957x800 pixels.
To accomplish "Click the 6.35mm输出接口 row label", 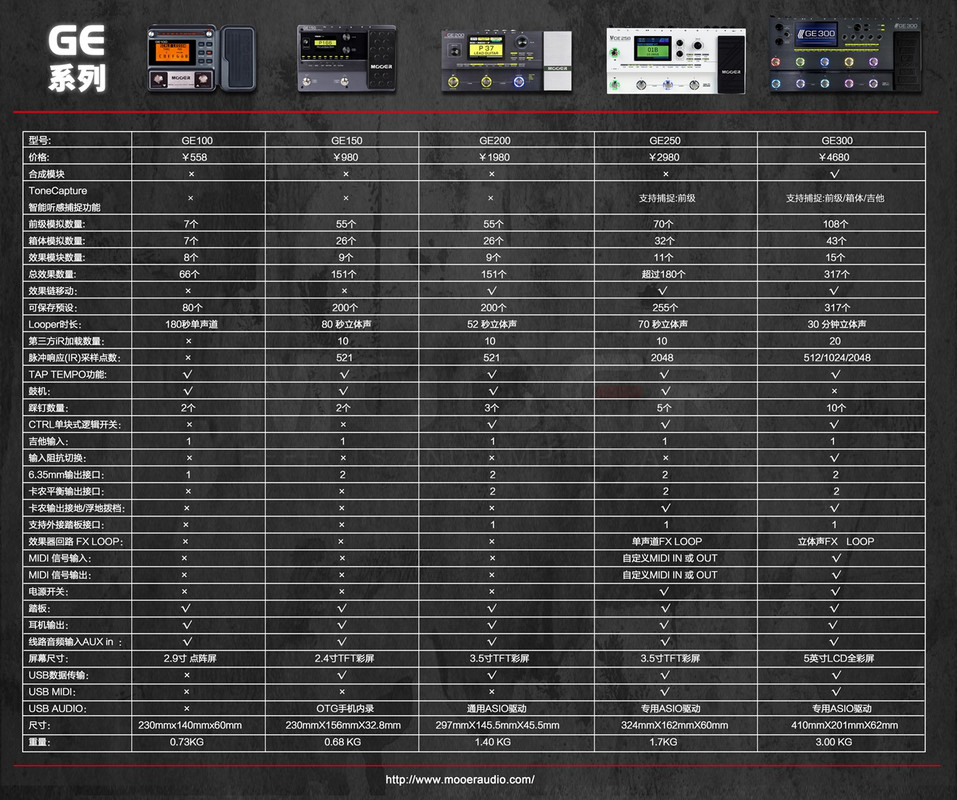I will coord(66,474).
